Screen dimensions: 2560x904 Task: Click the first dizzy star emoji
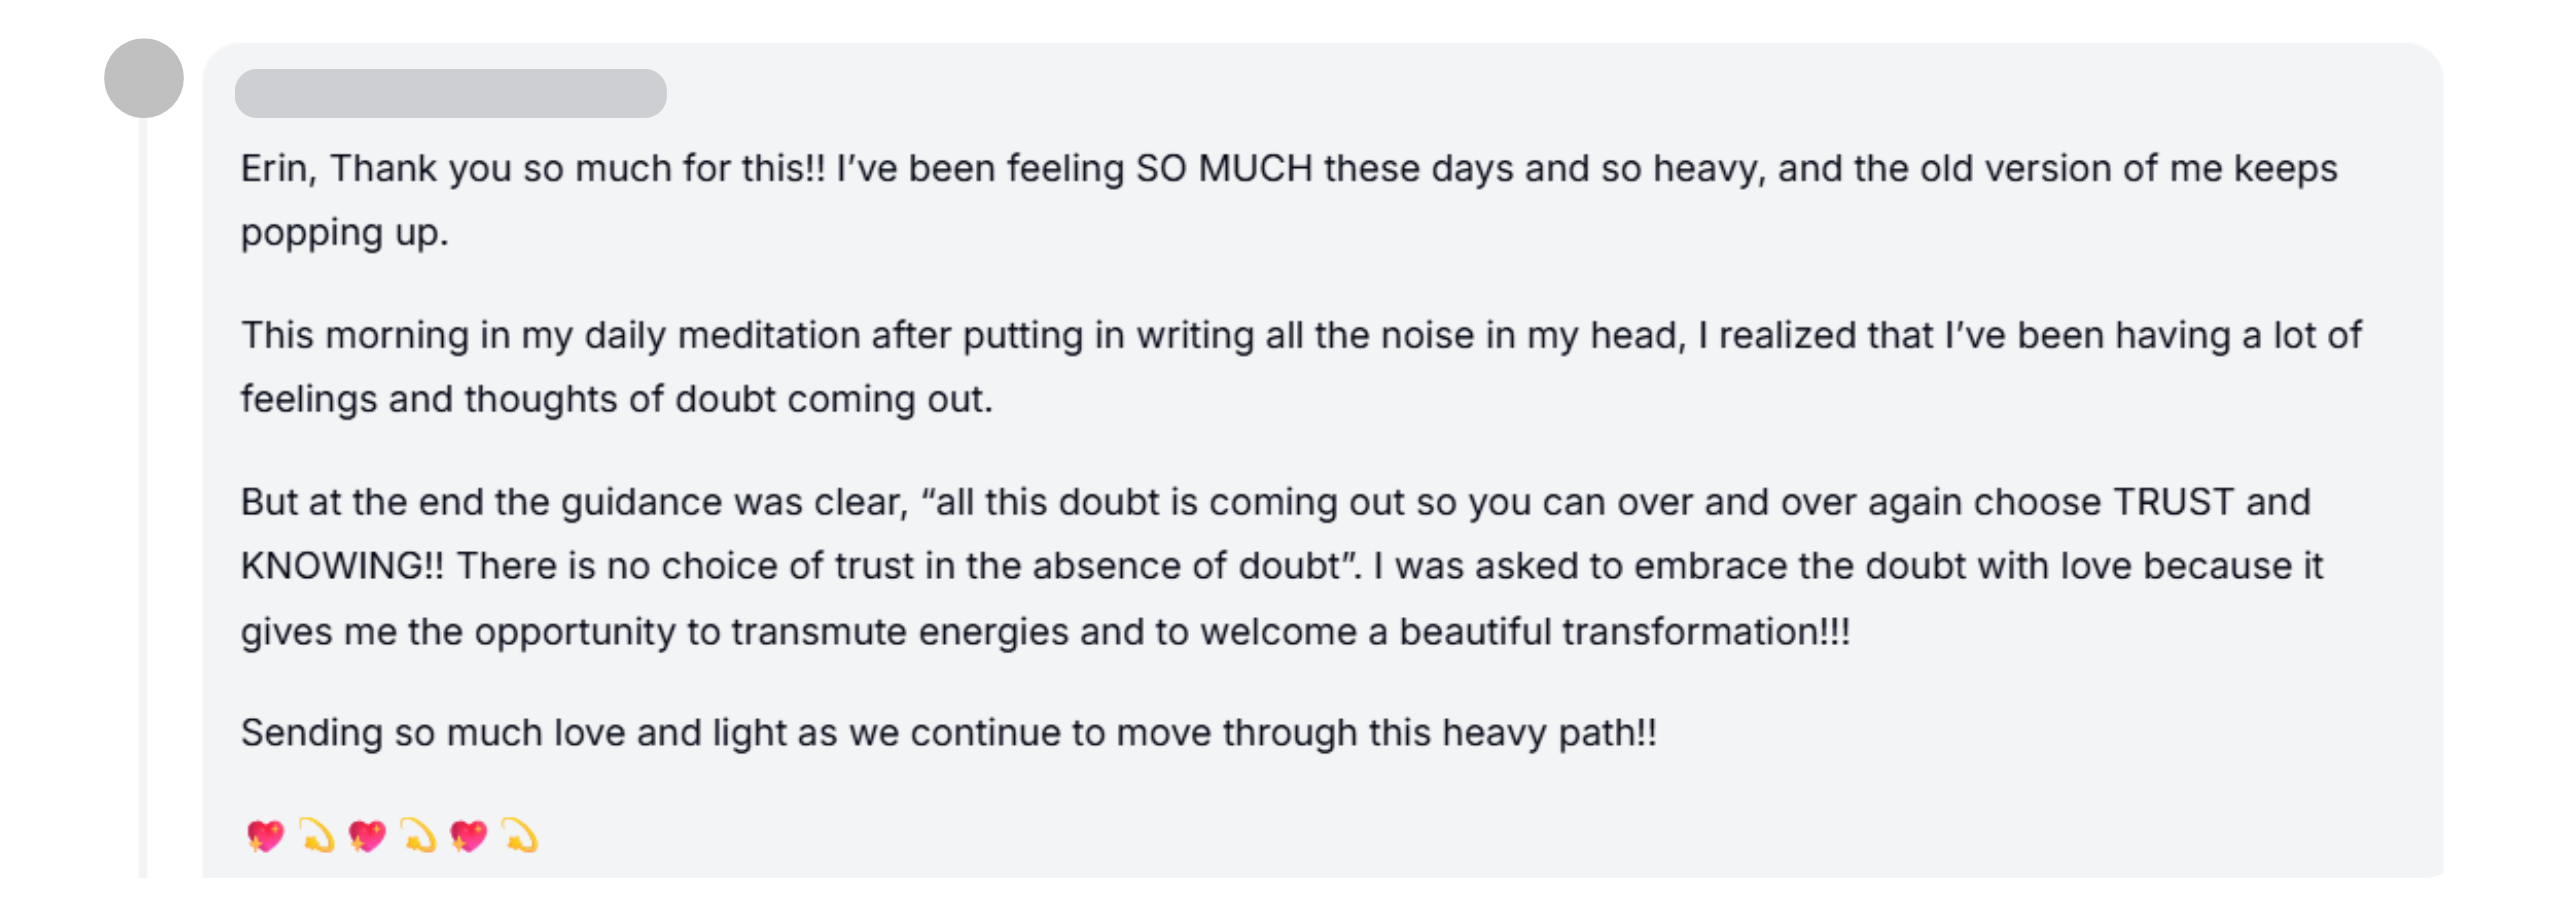[x=317, y=835]
